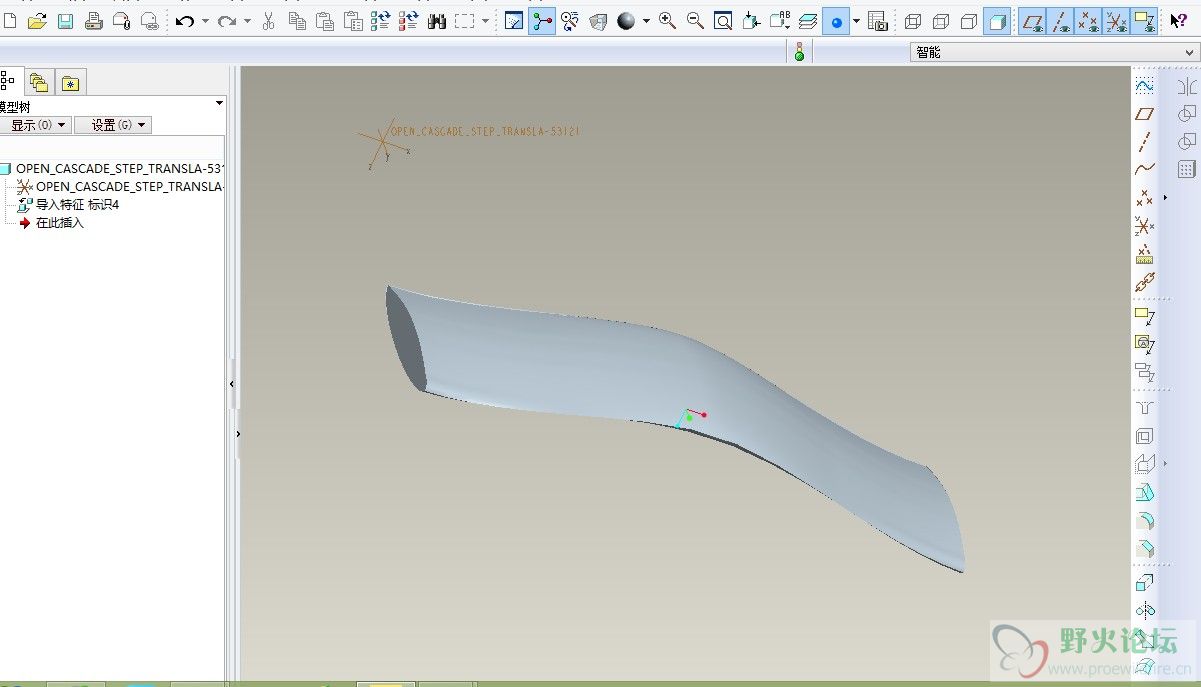
Task: Select 导入特征 标识4 in model tree
Action: 77,205
